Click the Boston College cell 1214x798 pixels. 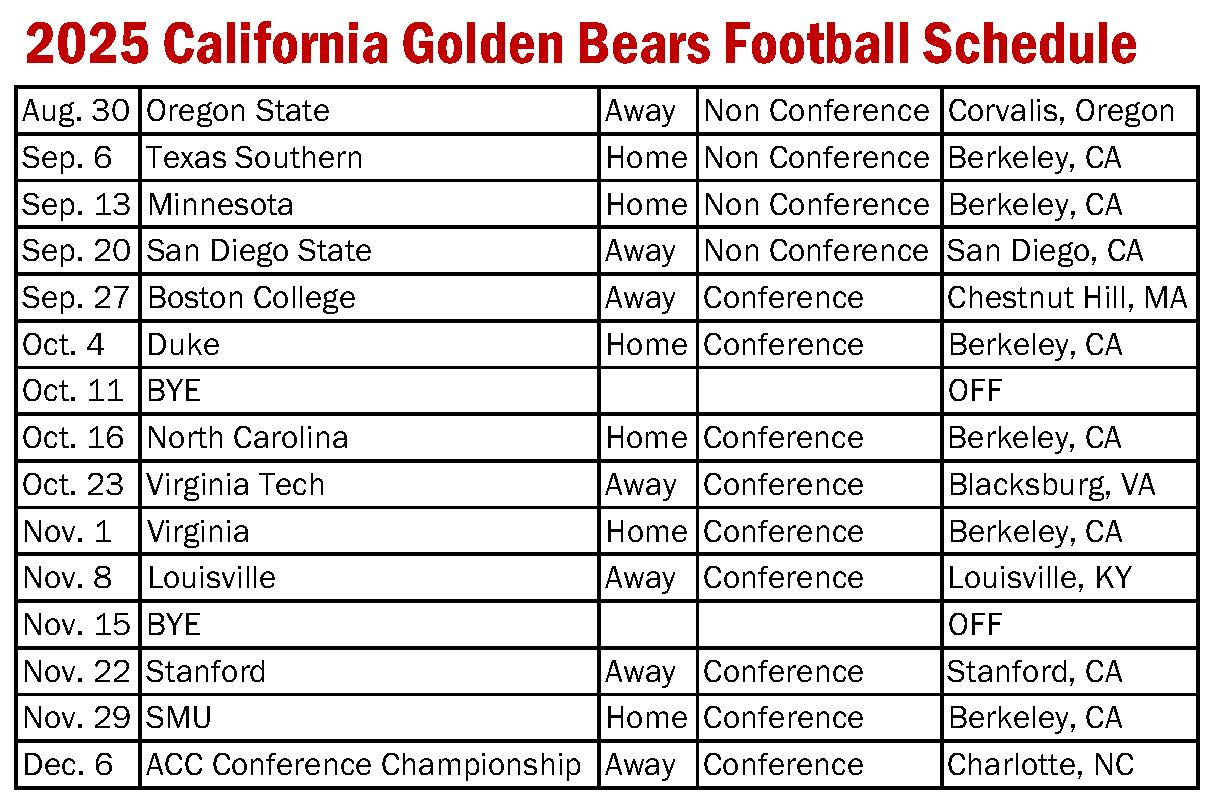click(369, 297)
